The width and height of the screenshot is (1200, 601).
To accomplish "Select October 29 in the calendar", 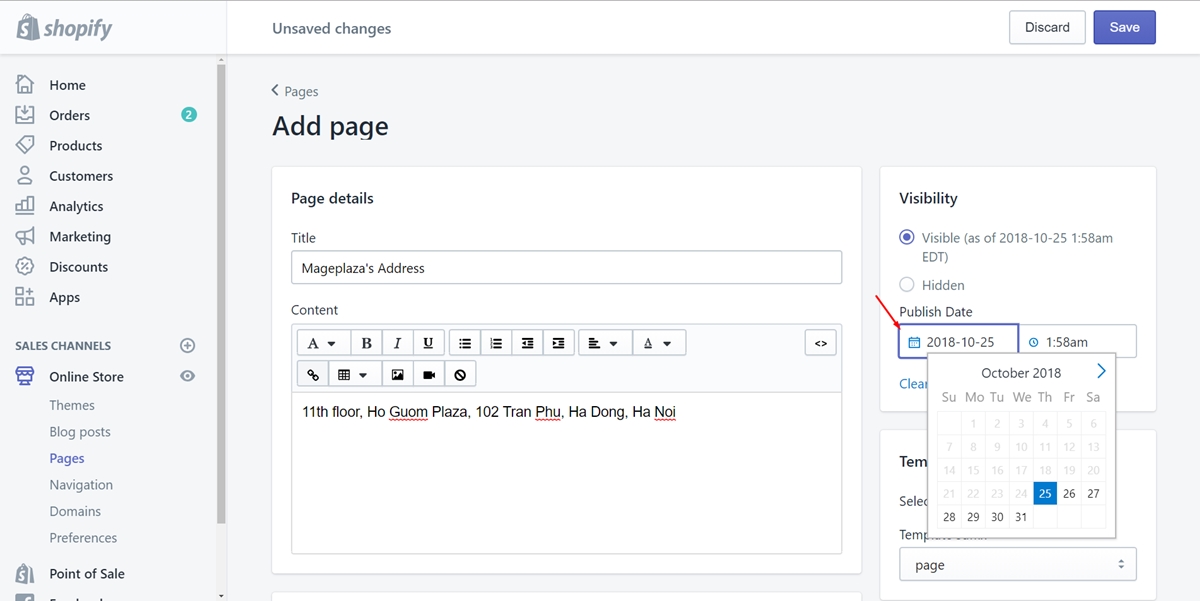I will pos(973,517).
